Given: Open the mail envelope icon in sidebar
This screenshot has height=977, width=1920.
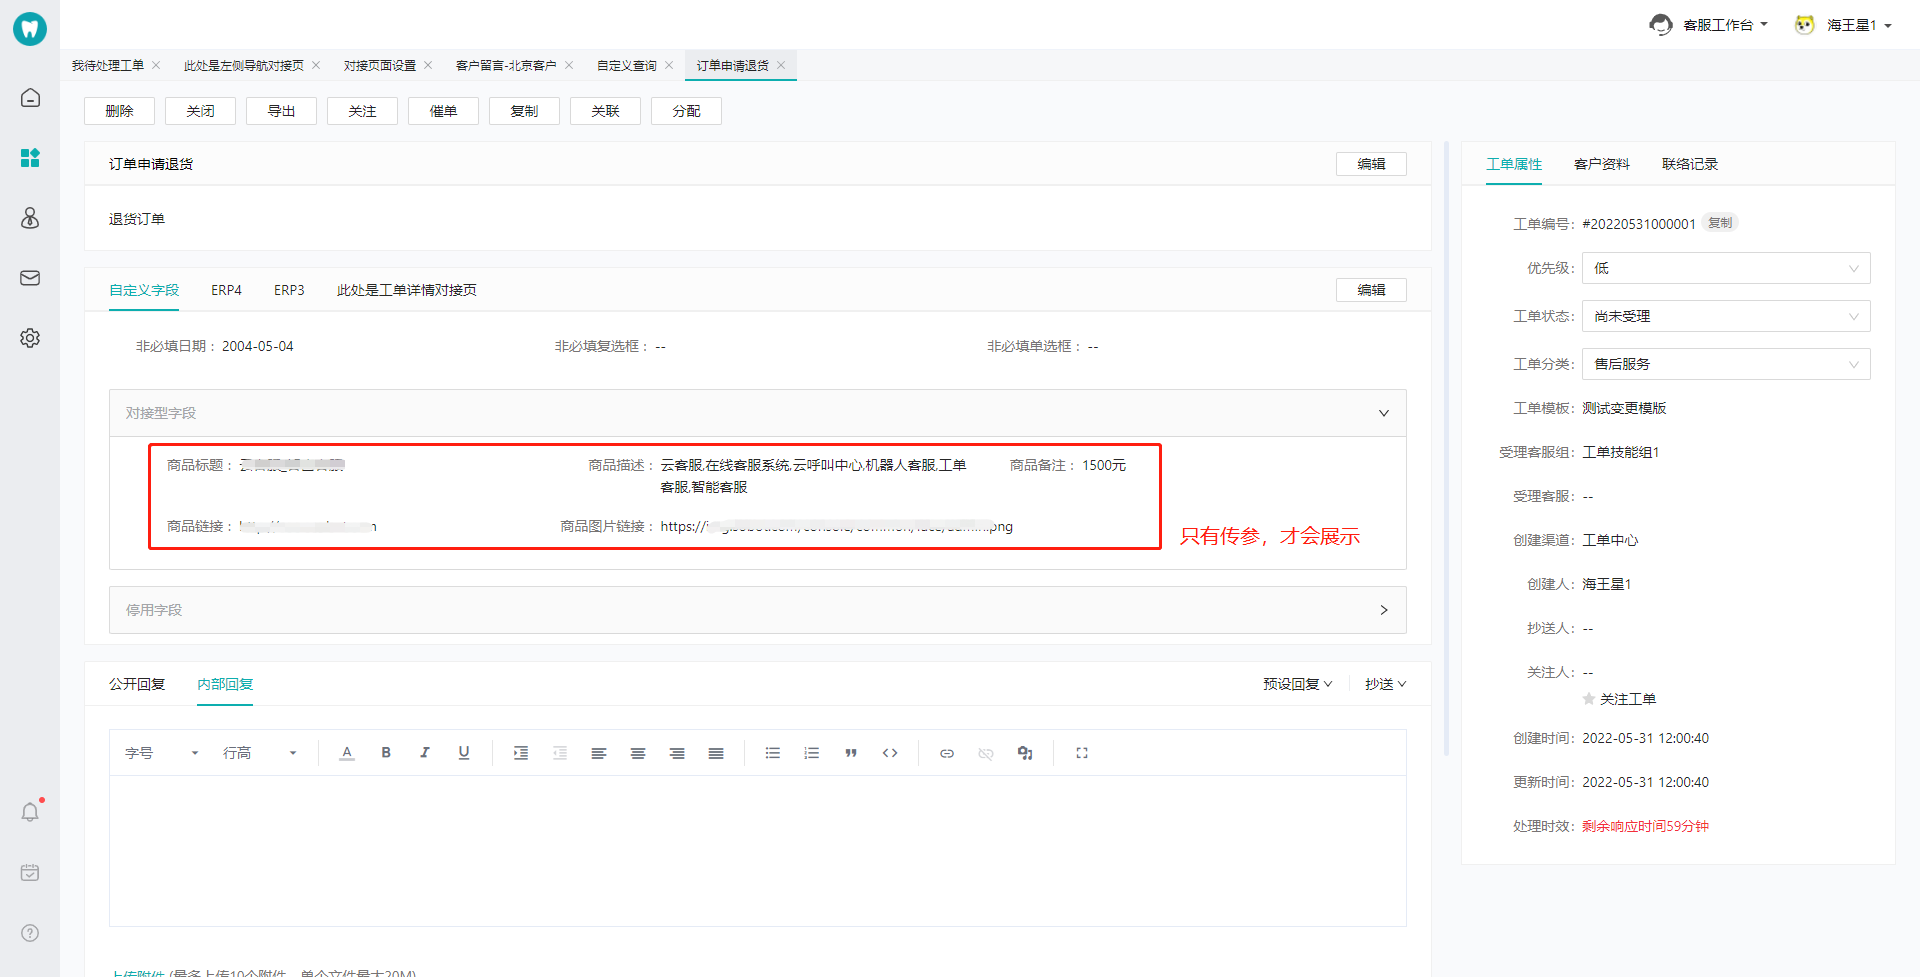Looking at the screenshot, I should (x=30, y=278).
